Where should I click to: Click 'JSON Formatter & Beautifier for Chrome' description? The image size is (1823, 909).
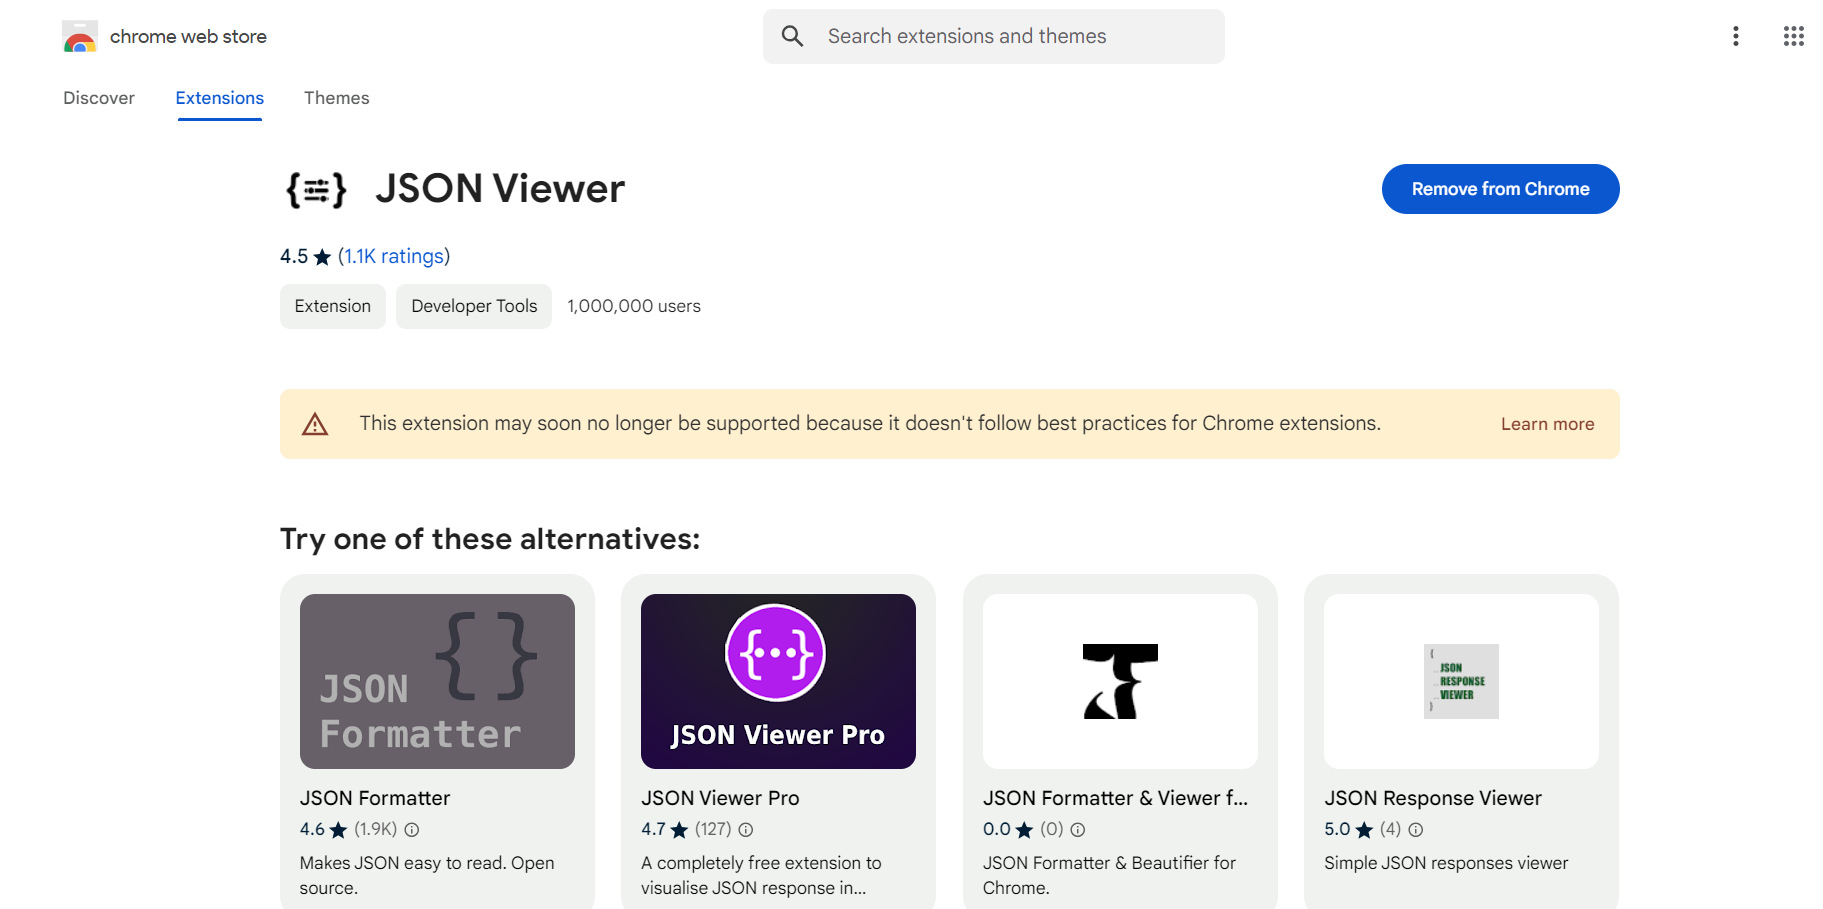click(1109, 875)
